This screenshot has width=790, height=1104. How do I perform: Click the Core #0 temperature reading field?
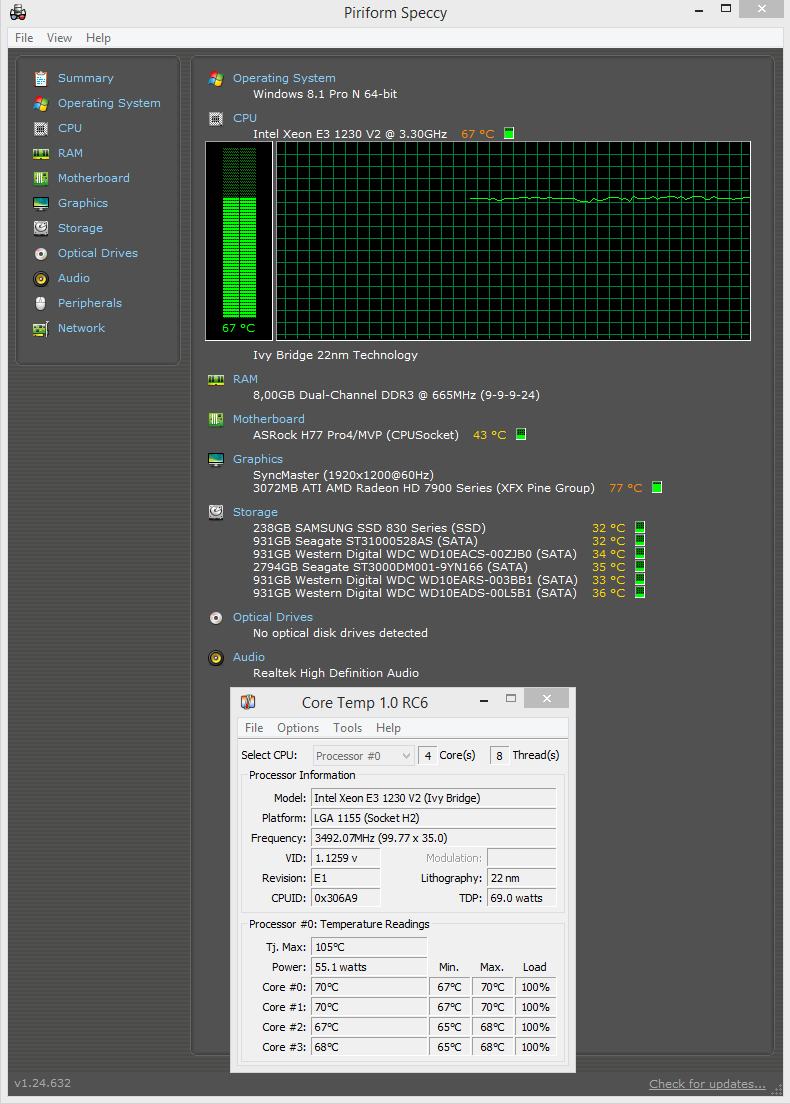coord(369,987)
